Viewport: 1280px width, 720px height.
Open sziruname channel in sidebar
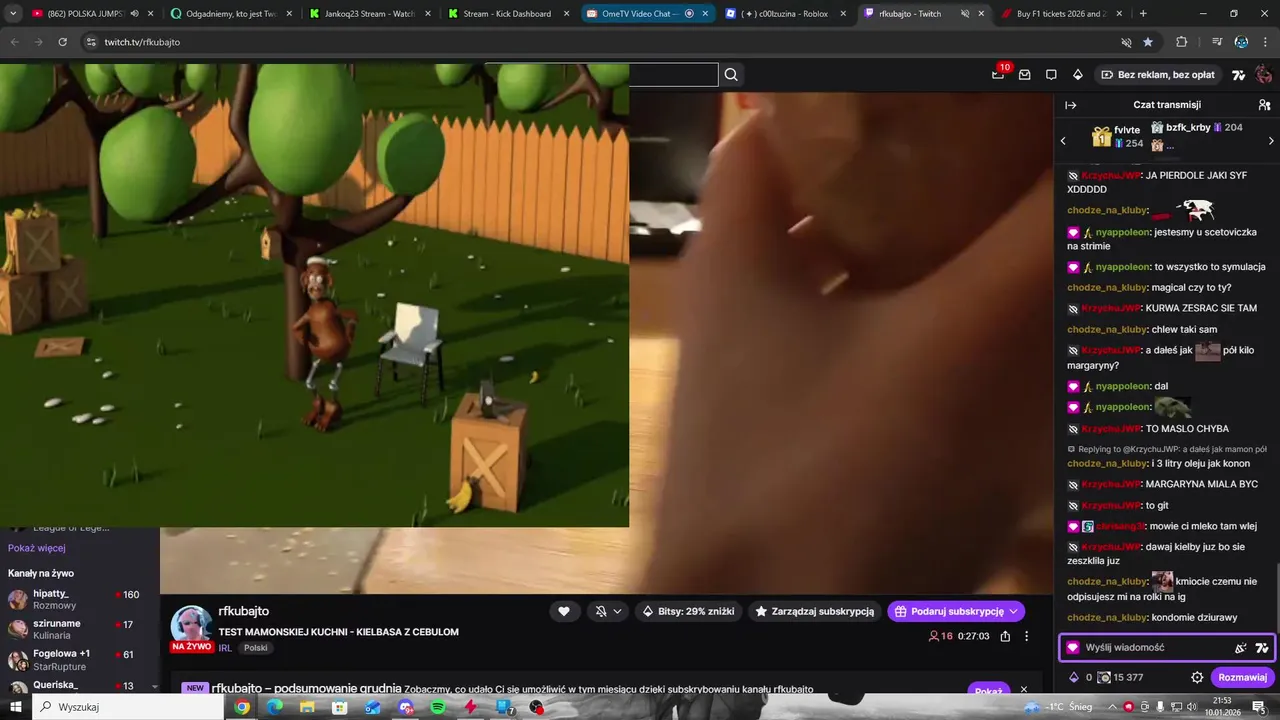(x=80, y=629)
